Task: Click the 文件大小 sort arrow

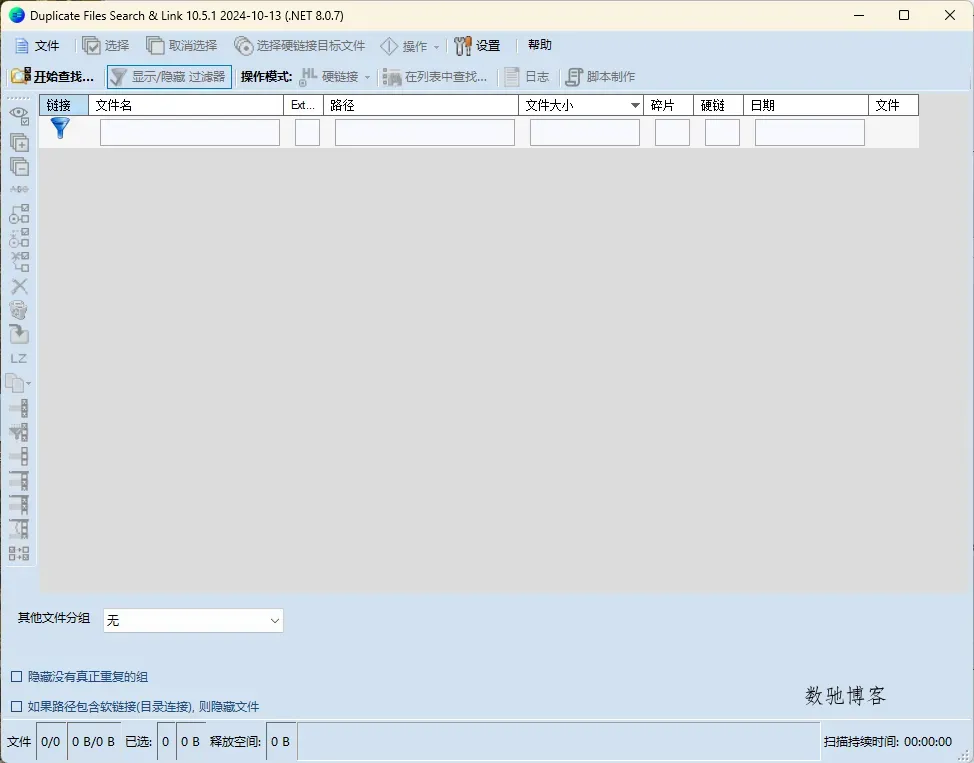Action: (x=635, y=106)
